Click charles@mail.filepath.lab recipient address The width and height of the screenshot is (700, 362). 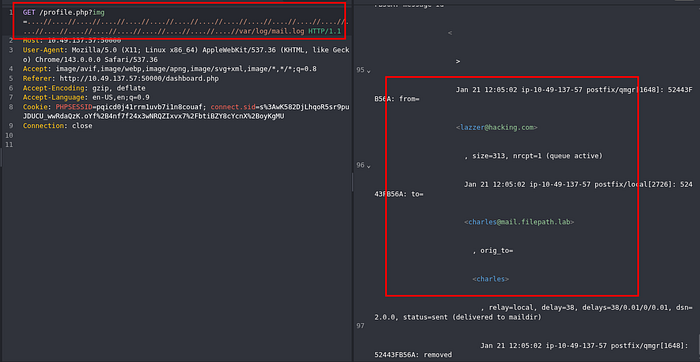[519, 222]
